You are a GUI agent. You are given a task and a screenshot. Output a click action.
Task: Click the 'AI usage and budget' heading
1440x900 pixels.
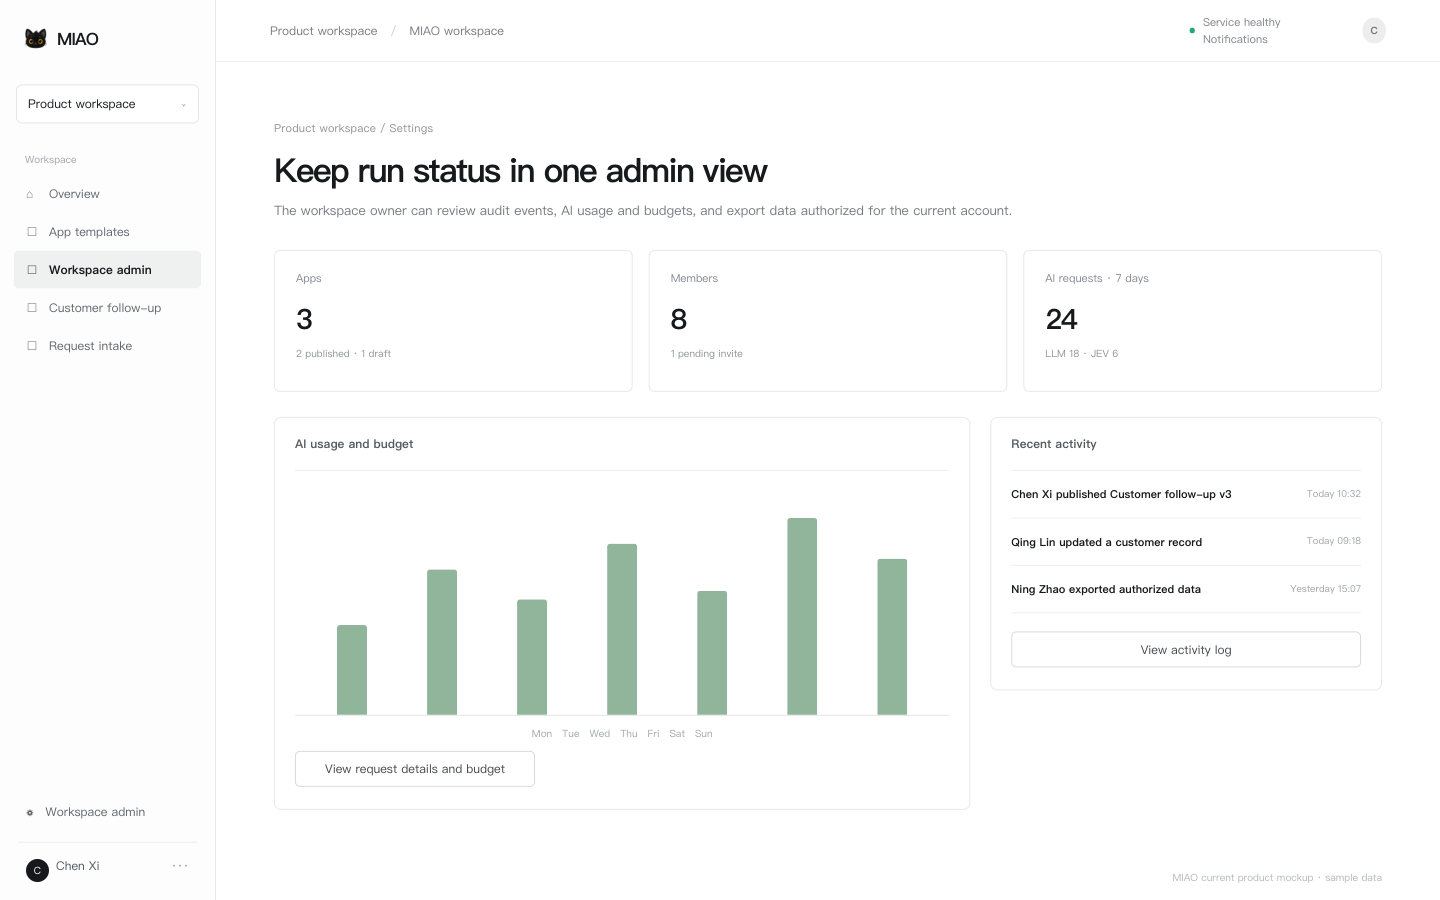[354, 444]
